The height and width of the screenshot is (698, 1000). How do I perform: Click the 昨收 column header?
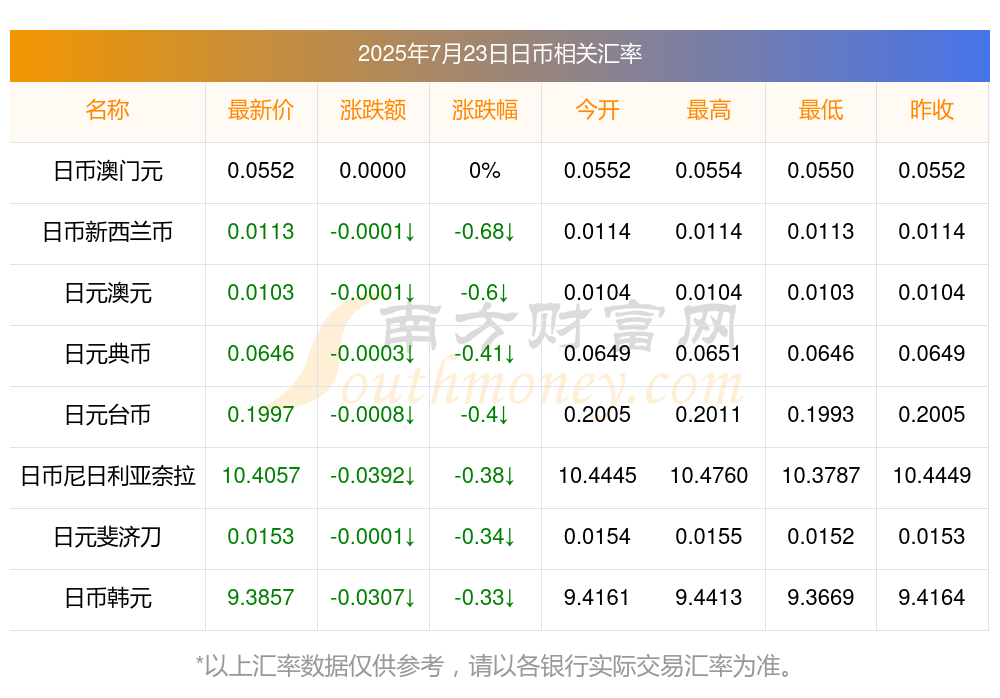[x=932, y=110]
